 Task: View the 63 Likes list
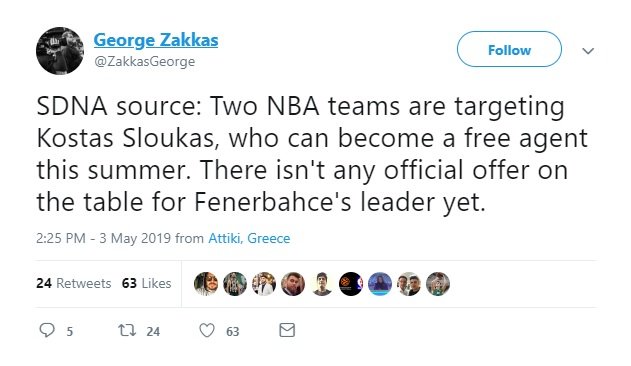[x=146, y=283]
